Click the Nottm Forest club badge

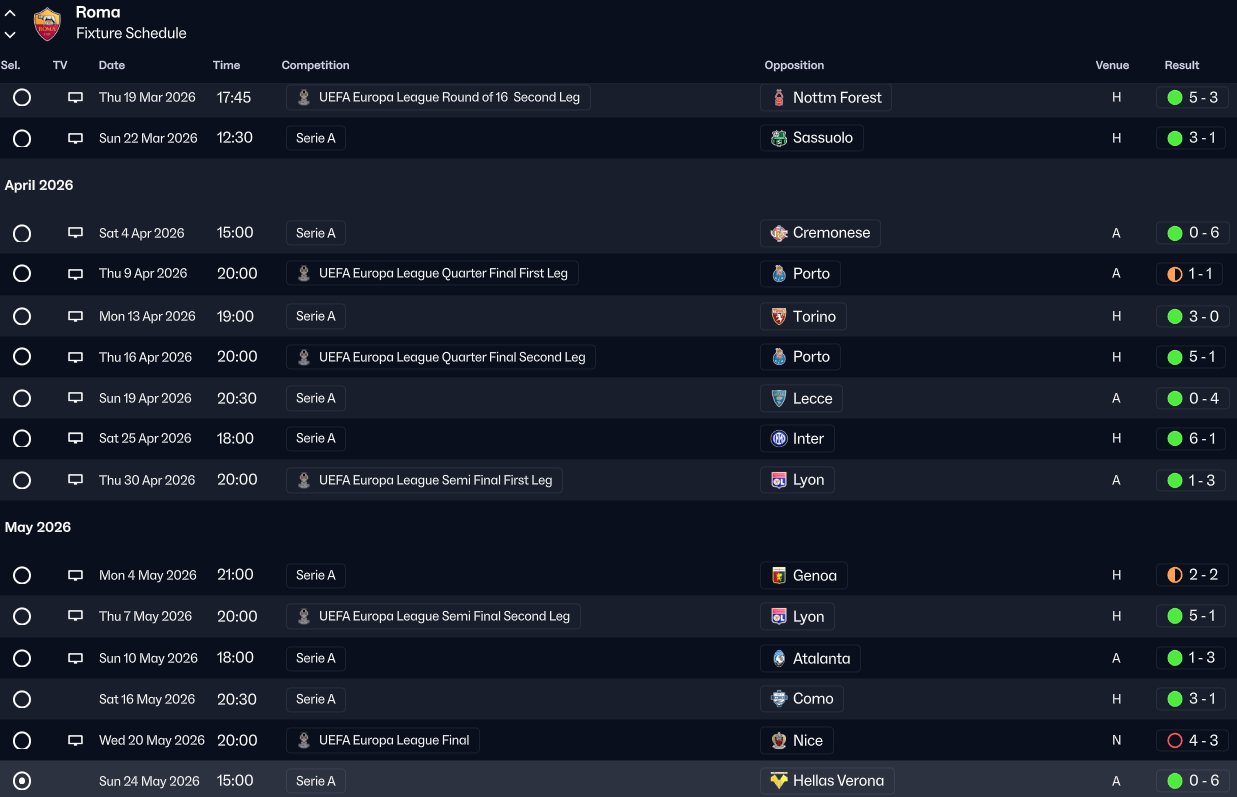779,98
